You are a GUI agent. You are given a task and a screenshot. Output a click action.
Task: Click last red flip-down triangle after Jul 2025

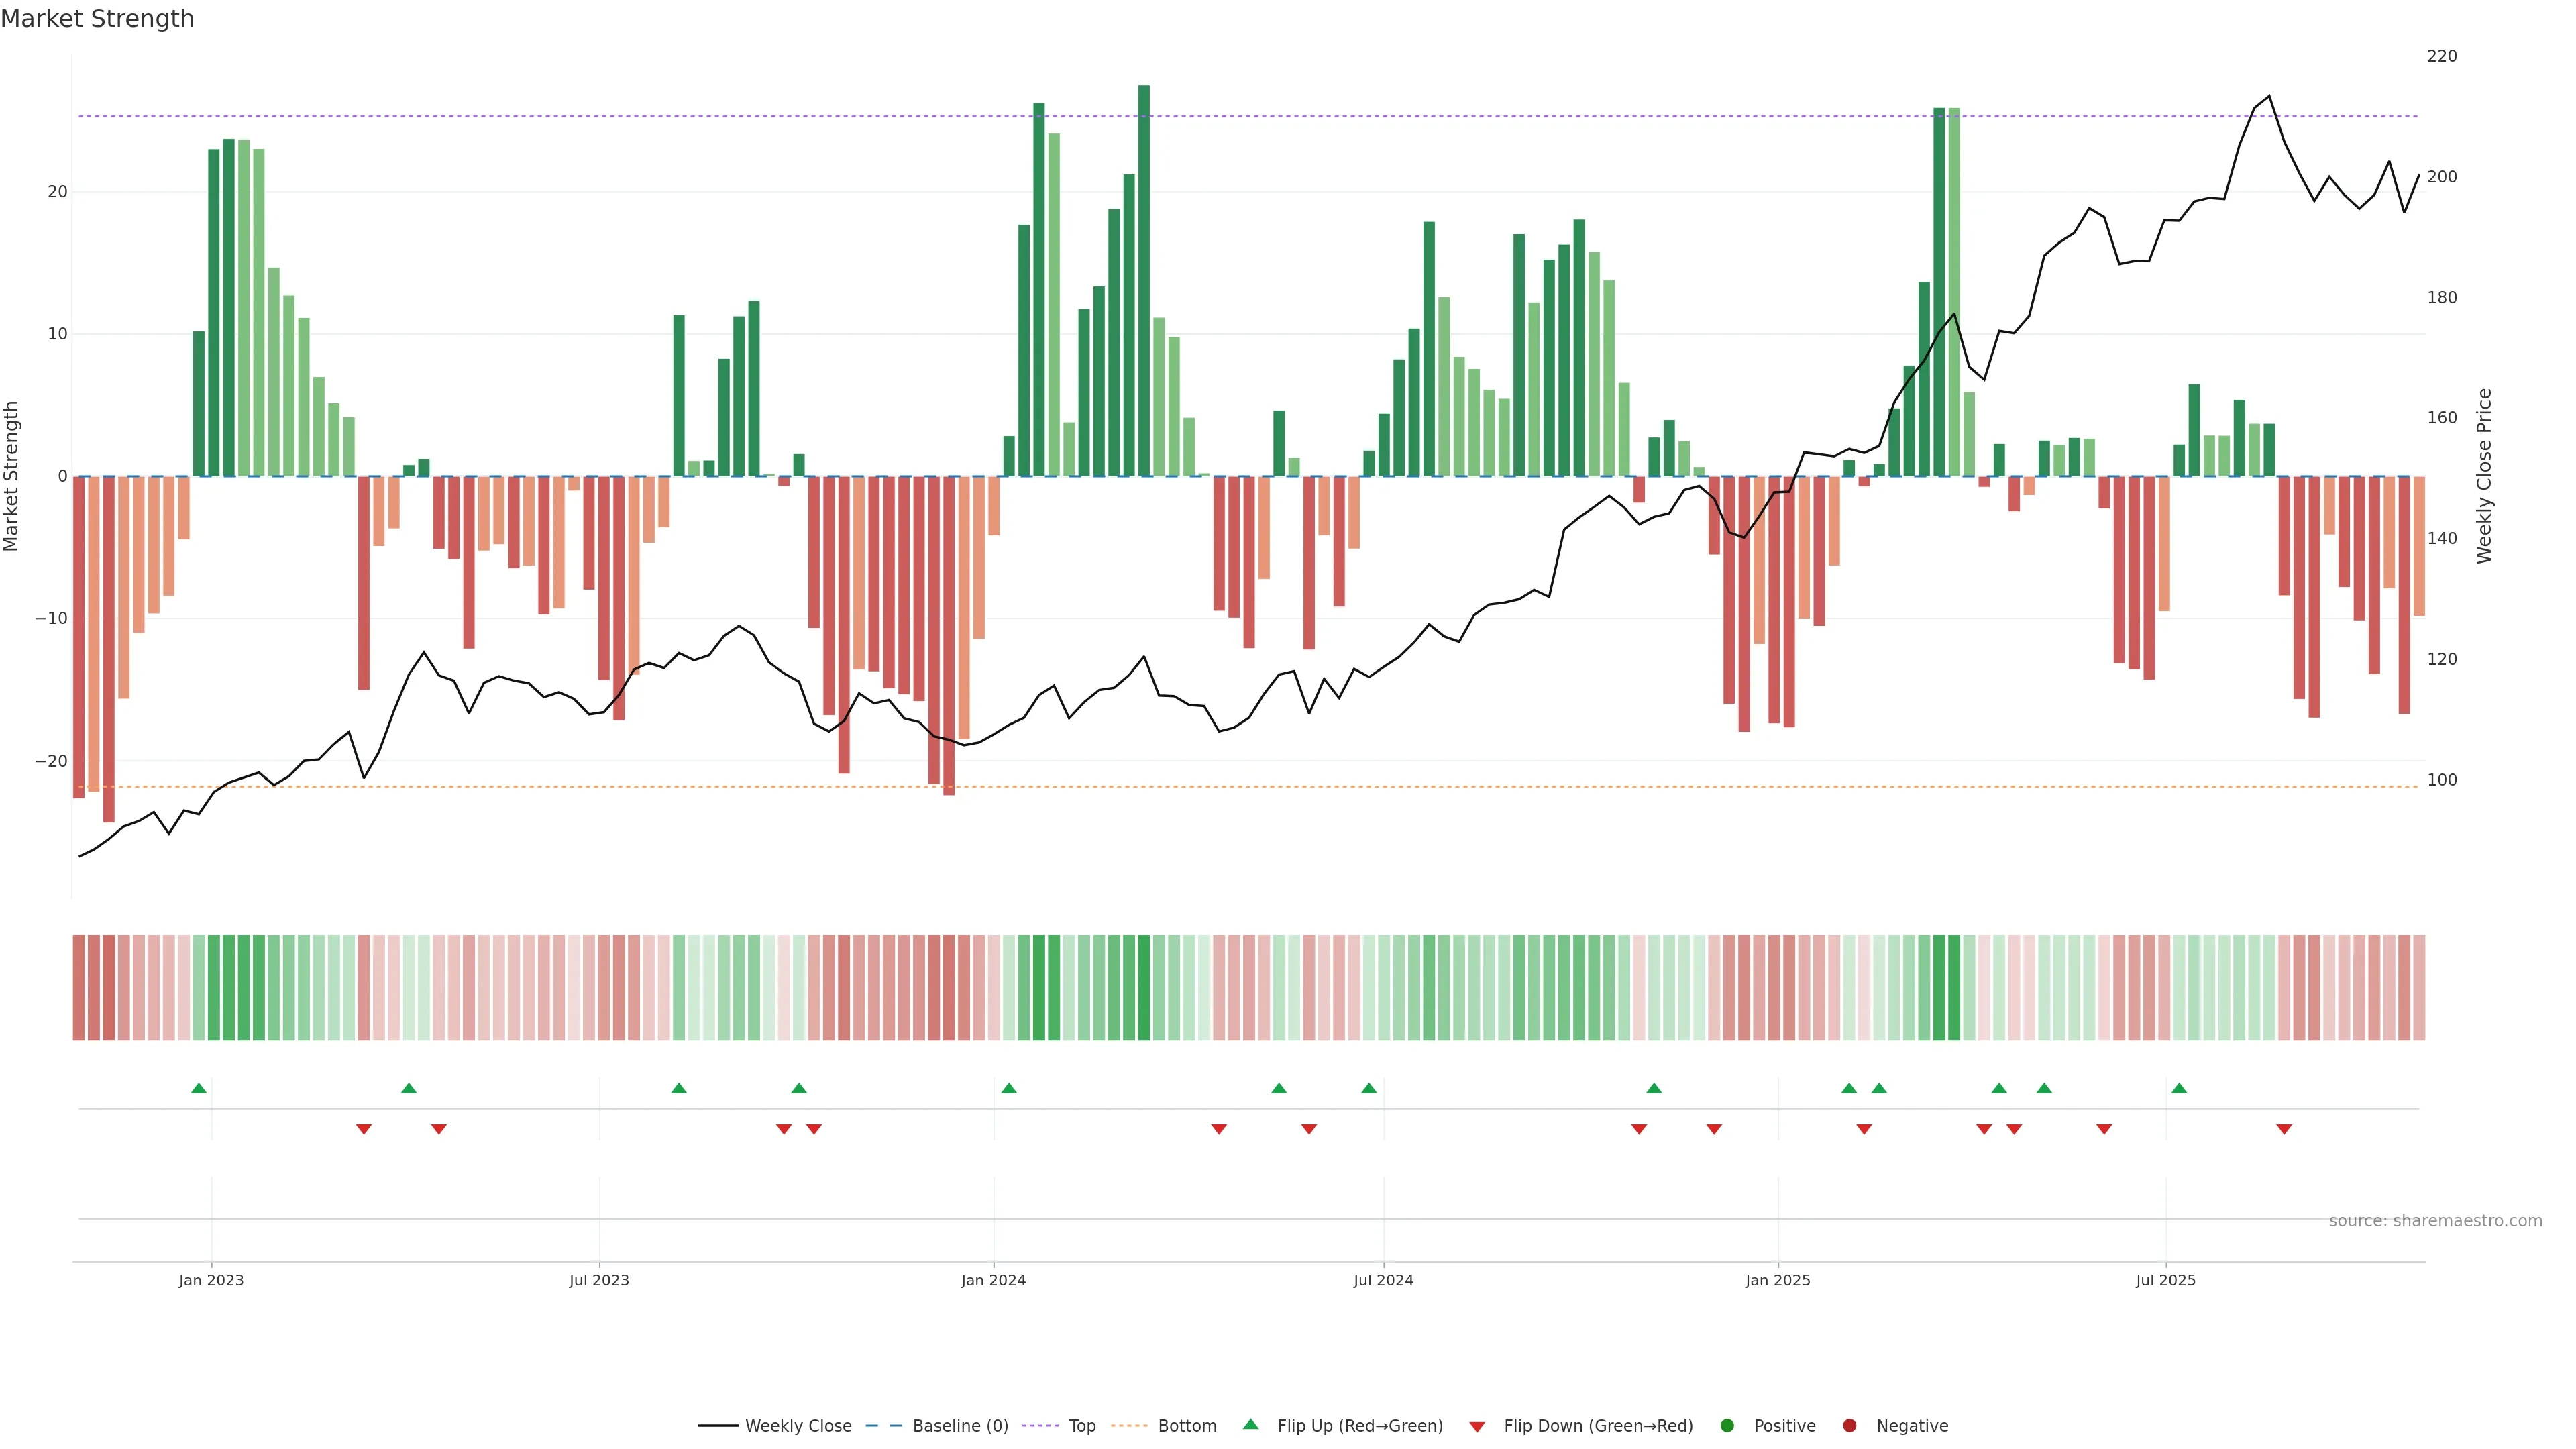click(x=2284, y=1129)
